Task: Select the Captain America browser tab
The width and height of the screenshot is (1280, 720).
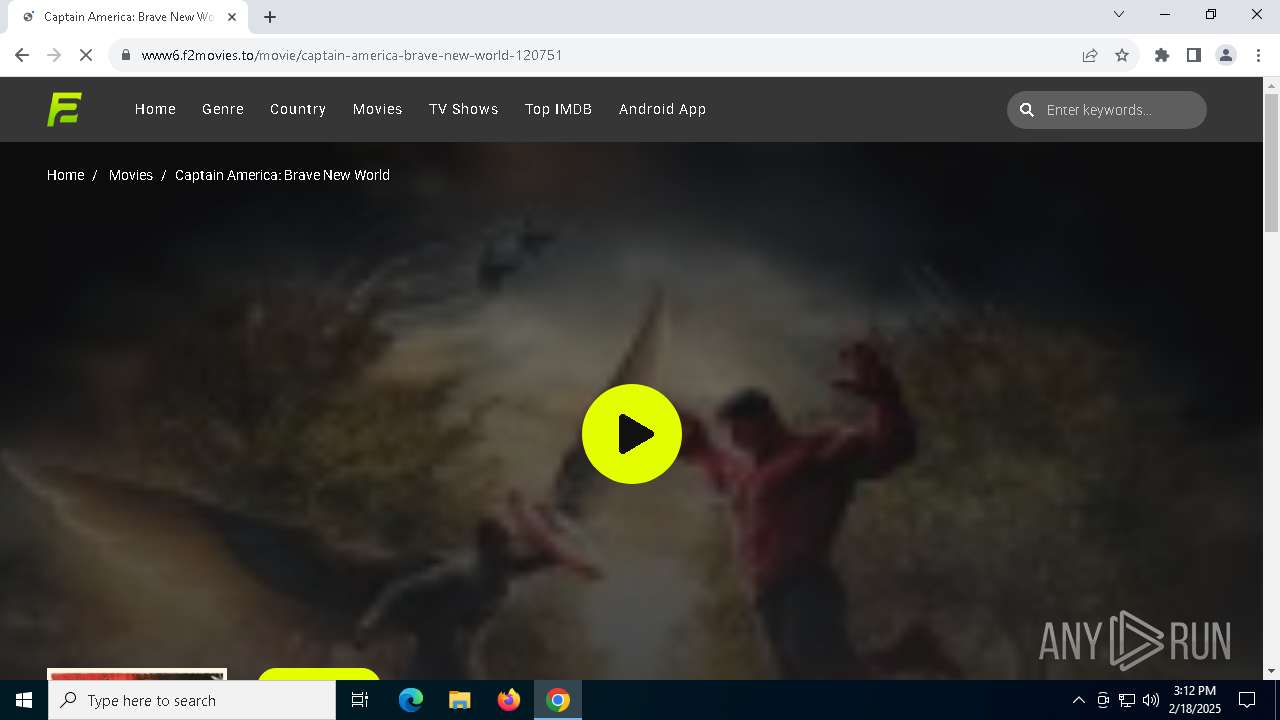Action: click(128, 17)
